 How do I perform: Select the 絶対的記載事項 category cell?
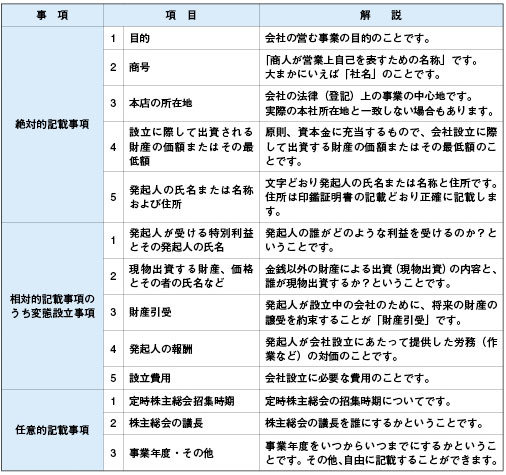pyautogui.click(x=52, y=124)
